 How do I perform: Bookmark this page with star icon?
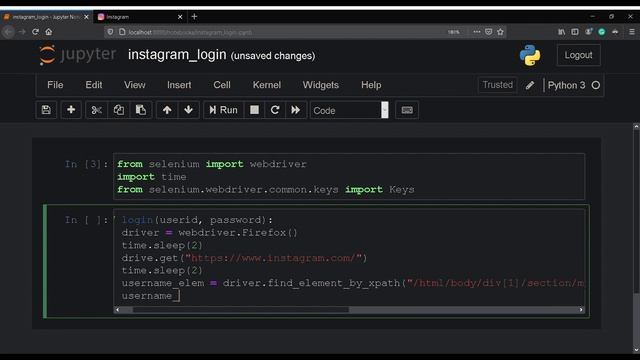tap(500, 32)
